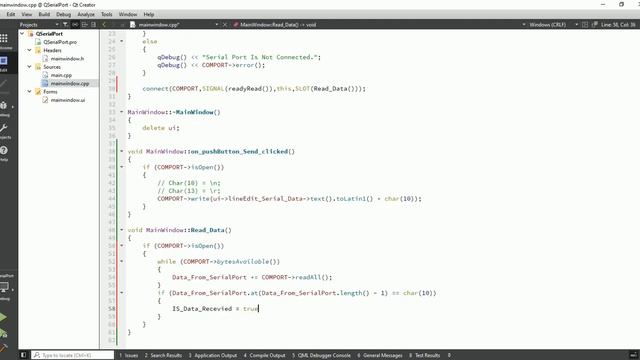Open the Welcome mode
The image size is (640, 360).
click(x=4, y=40)
